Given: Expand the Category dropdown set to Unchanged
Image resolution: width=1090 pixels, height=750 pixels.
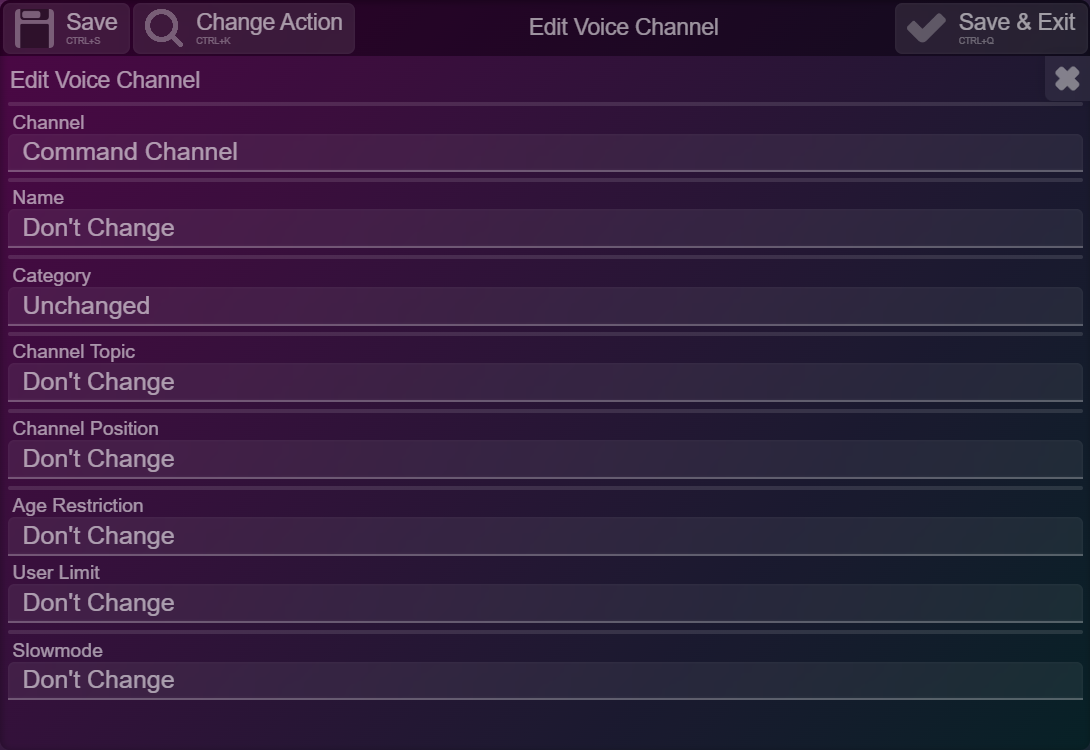Looking at the screenshot, I should [x=545, y=306].
